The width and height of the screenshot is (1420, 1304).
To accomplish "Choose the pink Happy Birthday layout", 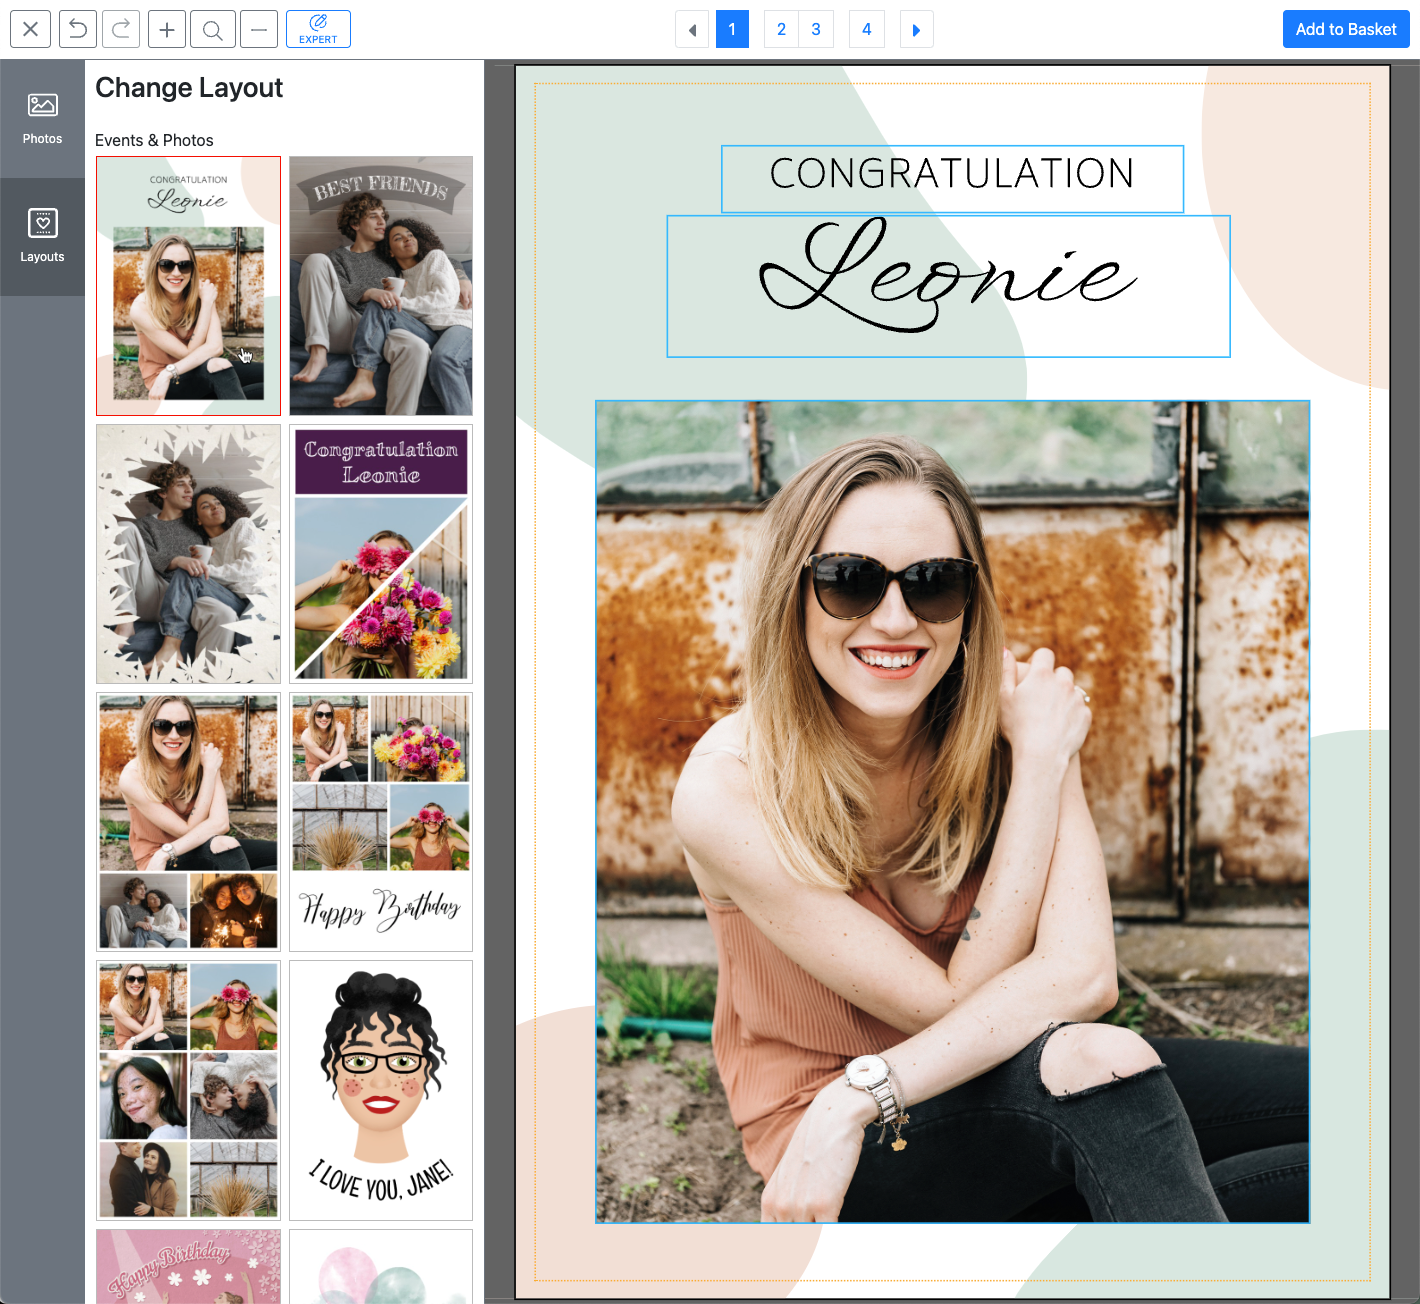I will click(188, 1266).
